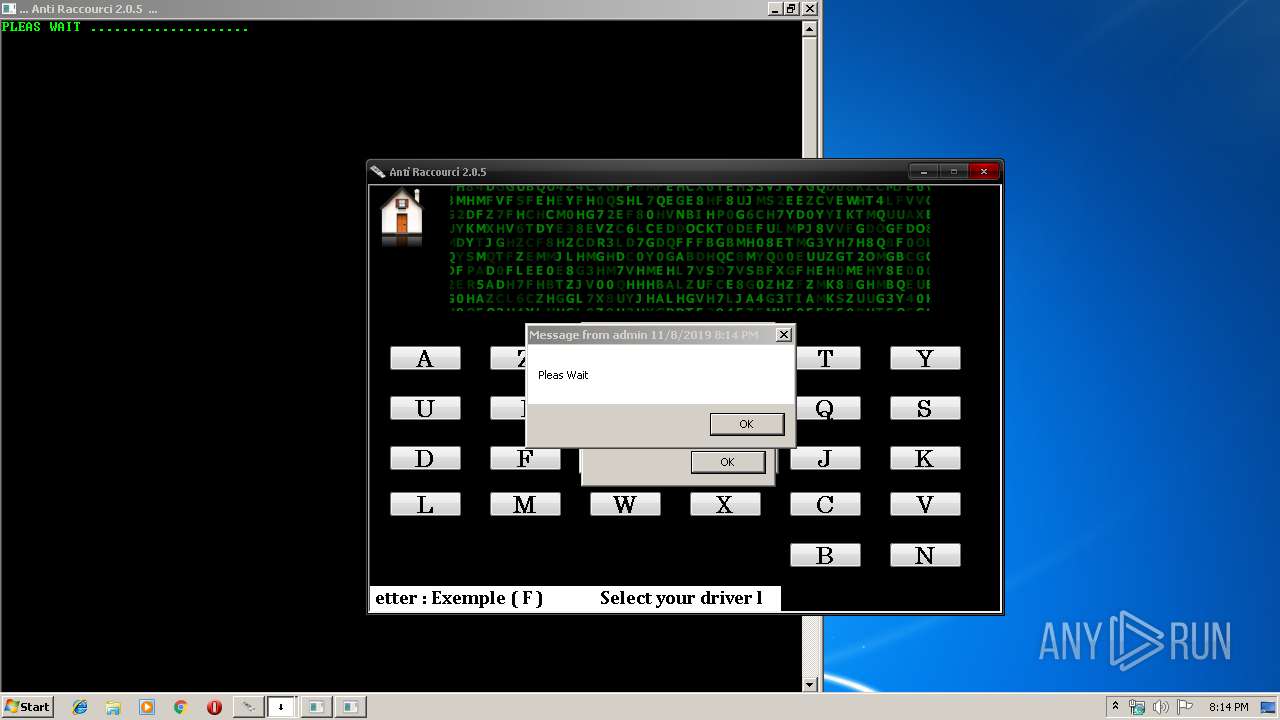Click the home house icon
The width and height of the screenshot is (1280, 720).
402,215
